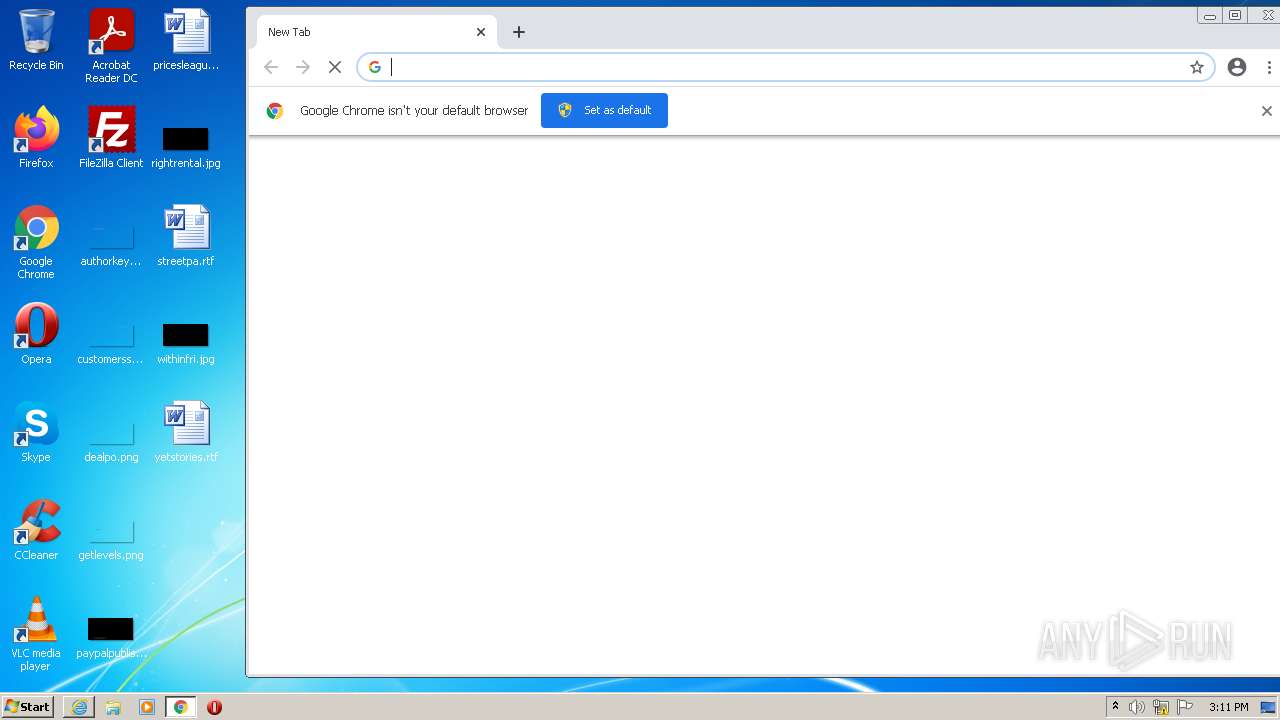Select the authorkey file icon
Image resolution: width=1280 pixels, height=720 pixels.
[x=111, y=245]
